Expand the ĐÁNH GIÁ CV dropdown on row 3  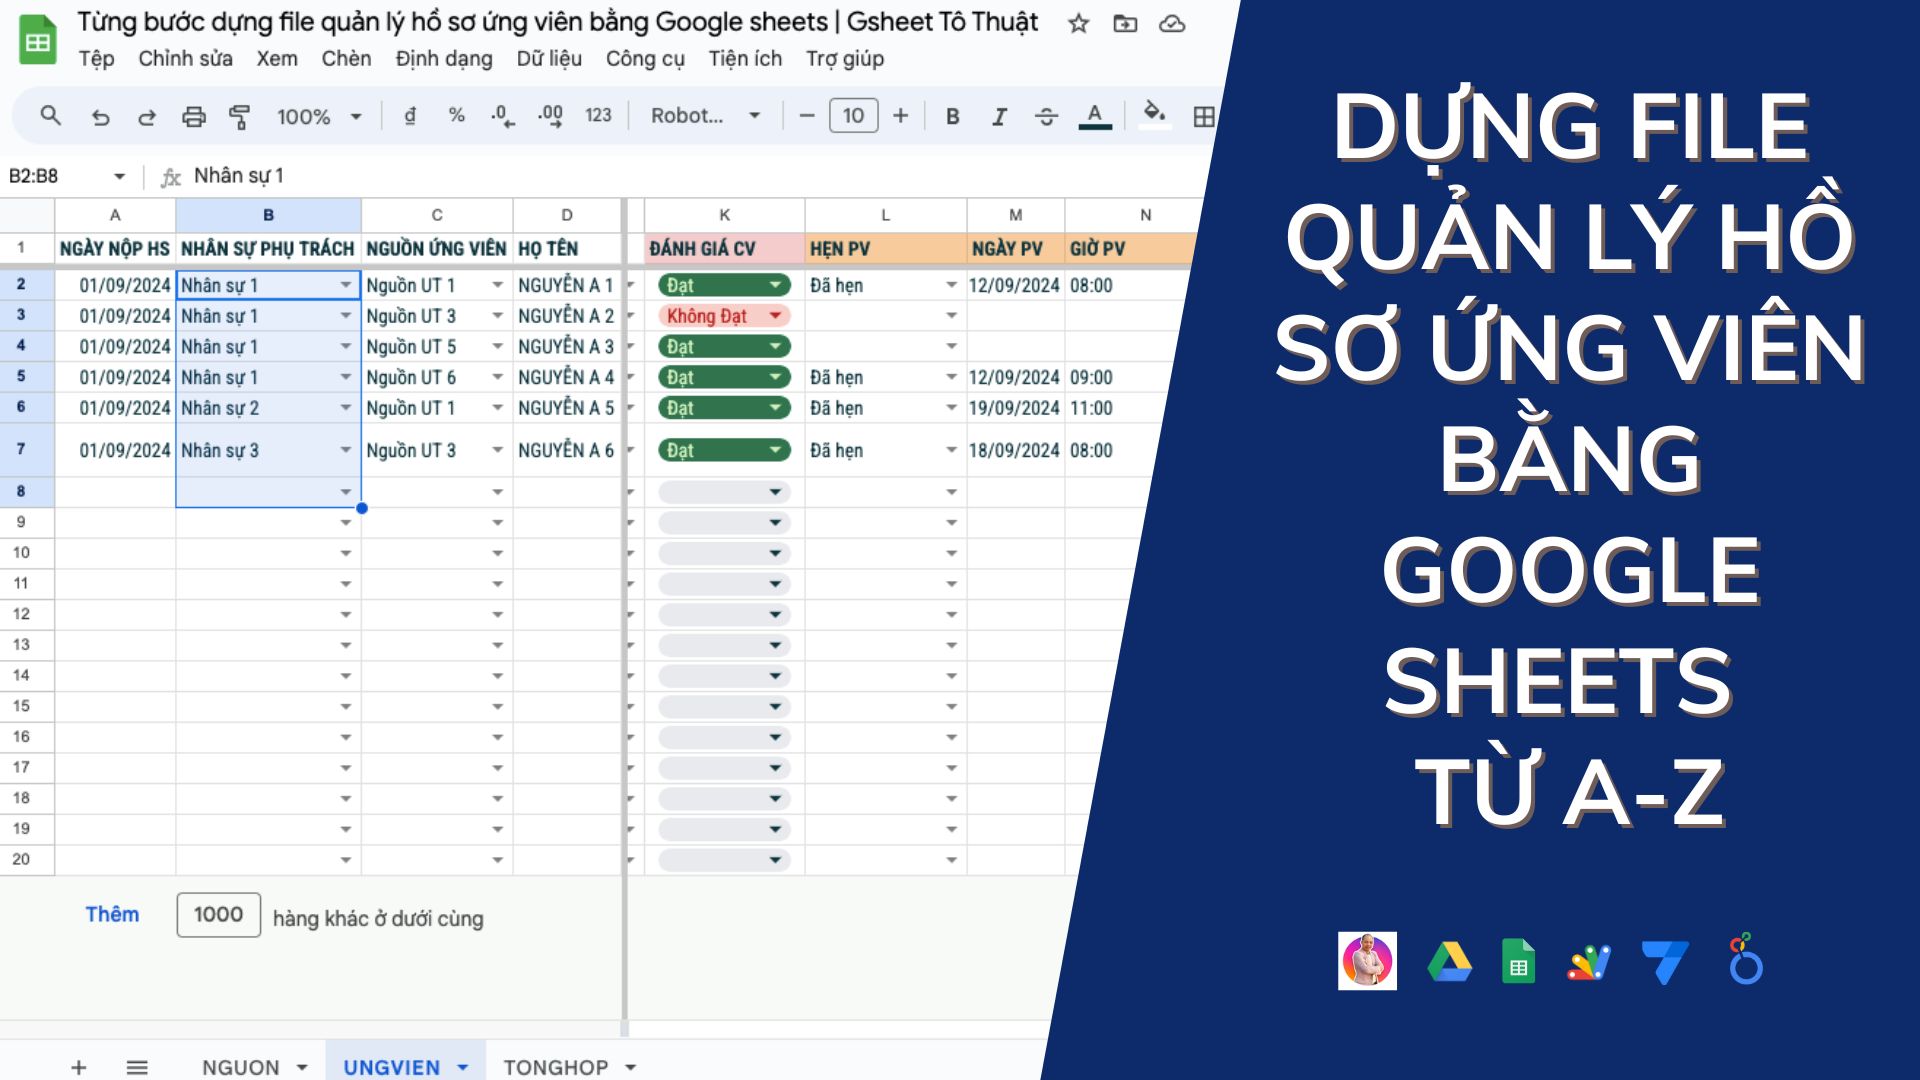[778, 315]
